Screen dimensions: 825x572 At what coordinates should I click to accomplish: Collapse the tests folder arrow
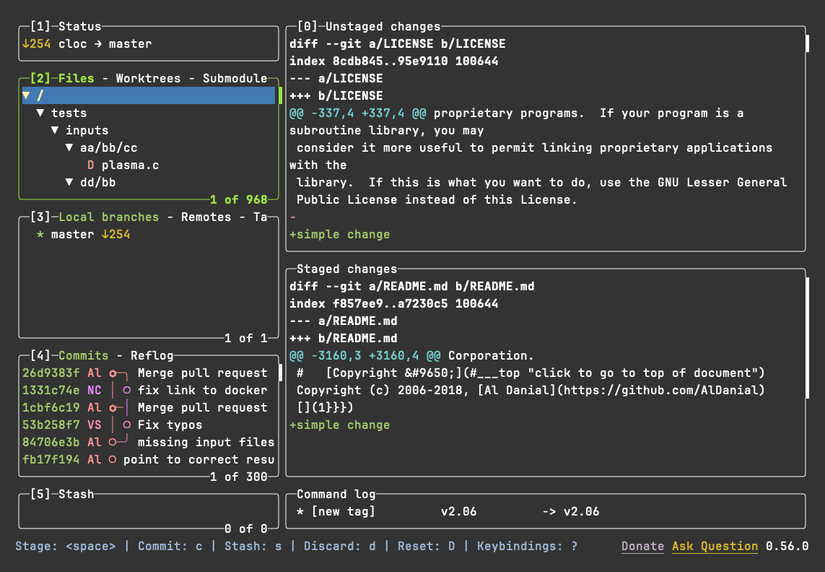click(41, 113)
